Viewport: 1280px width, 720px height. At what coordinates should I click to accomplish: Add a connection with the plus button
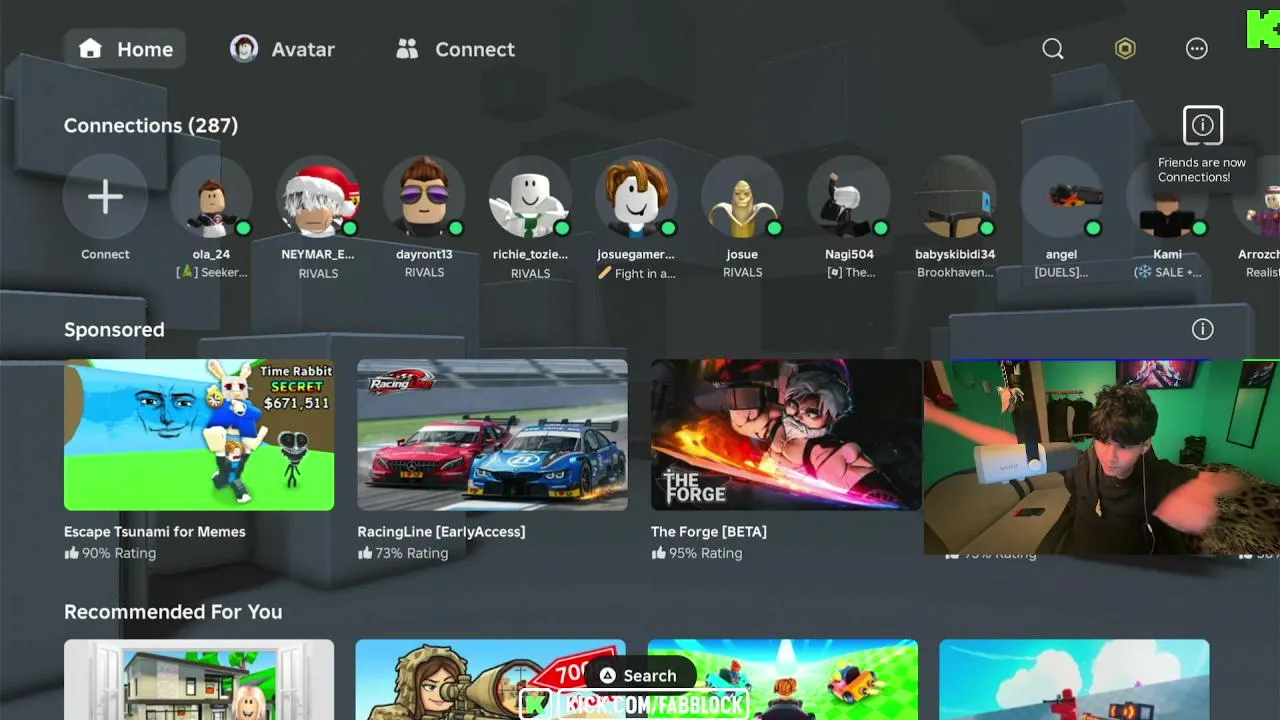(105, 197)
